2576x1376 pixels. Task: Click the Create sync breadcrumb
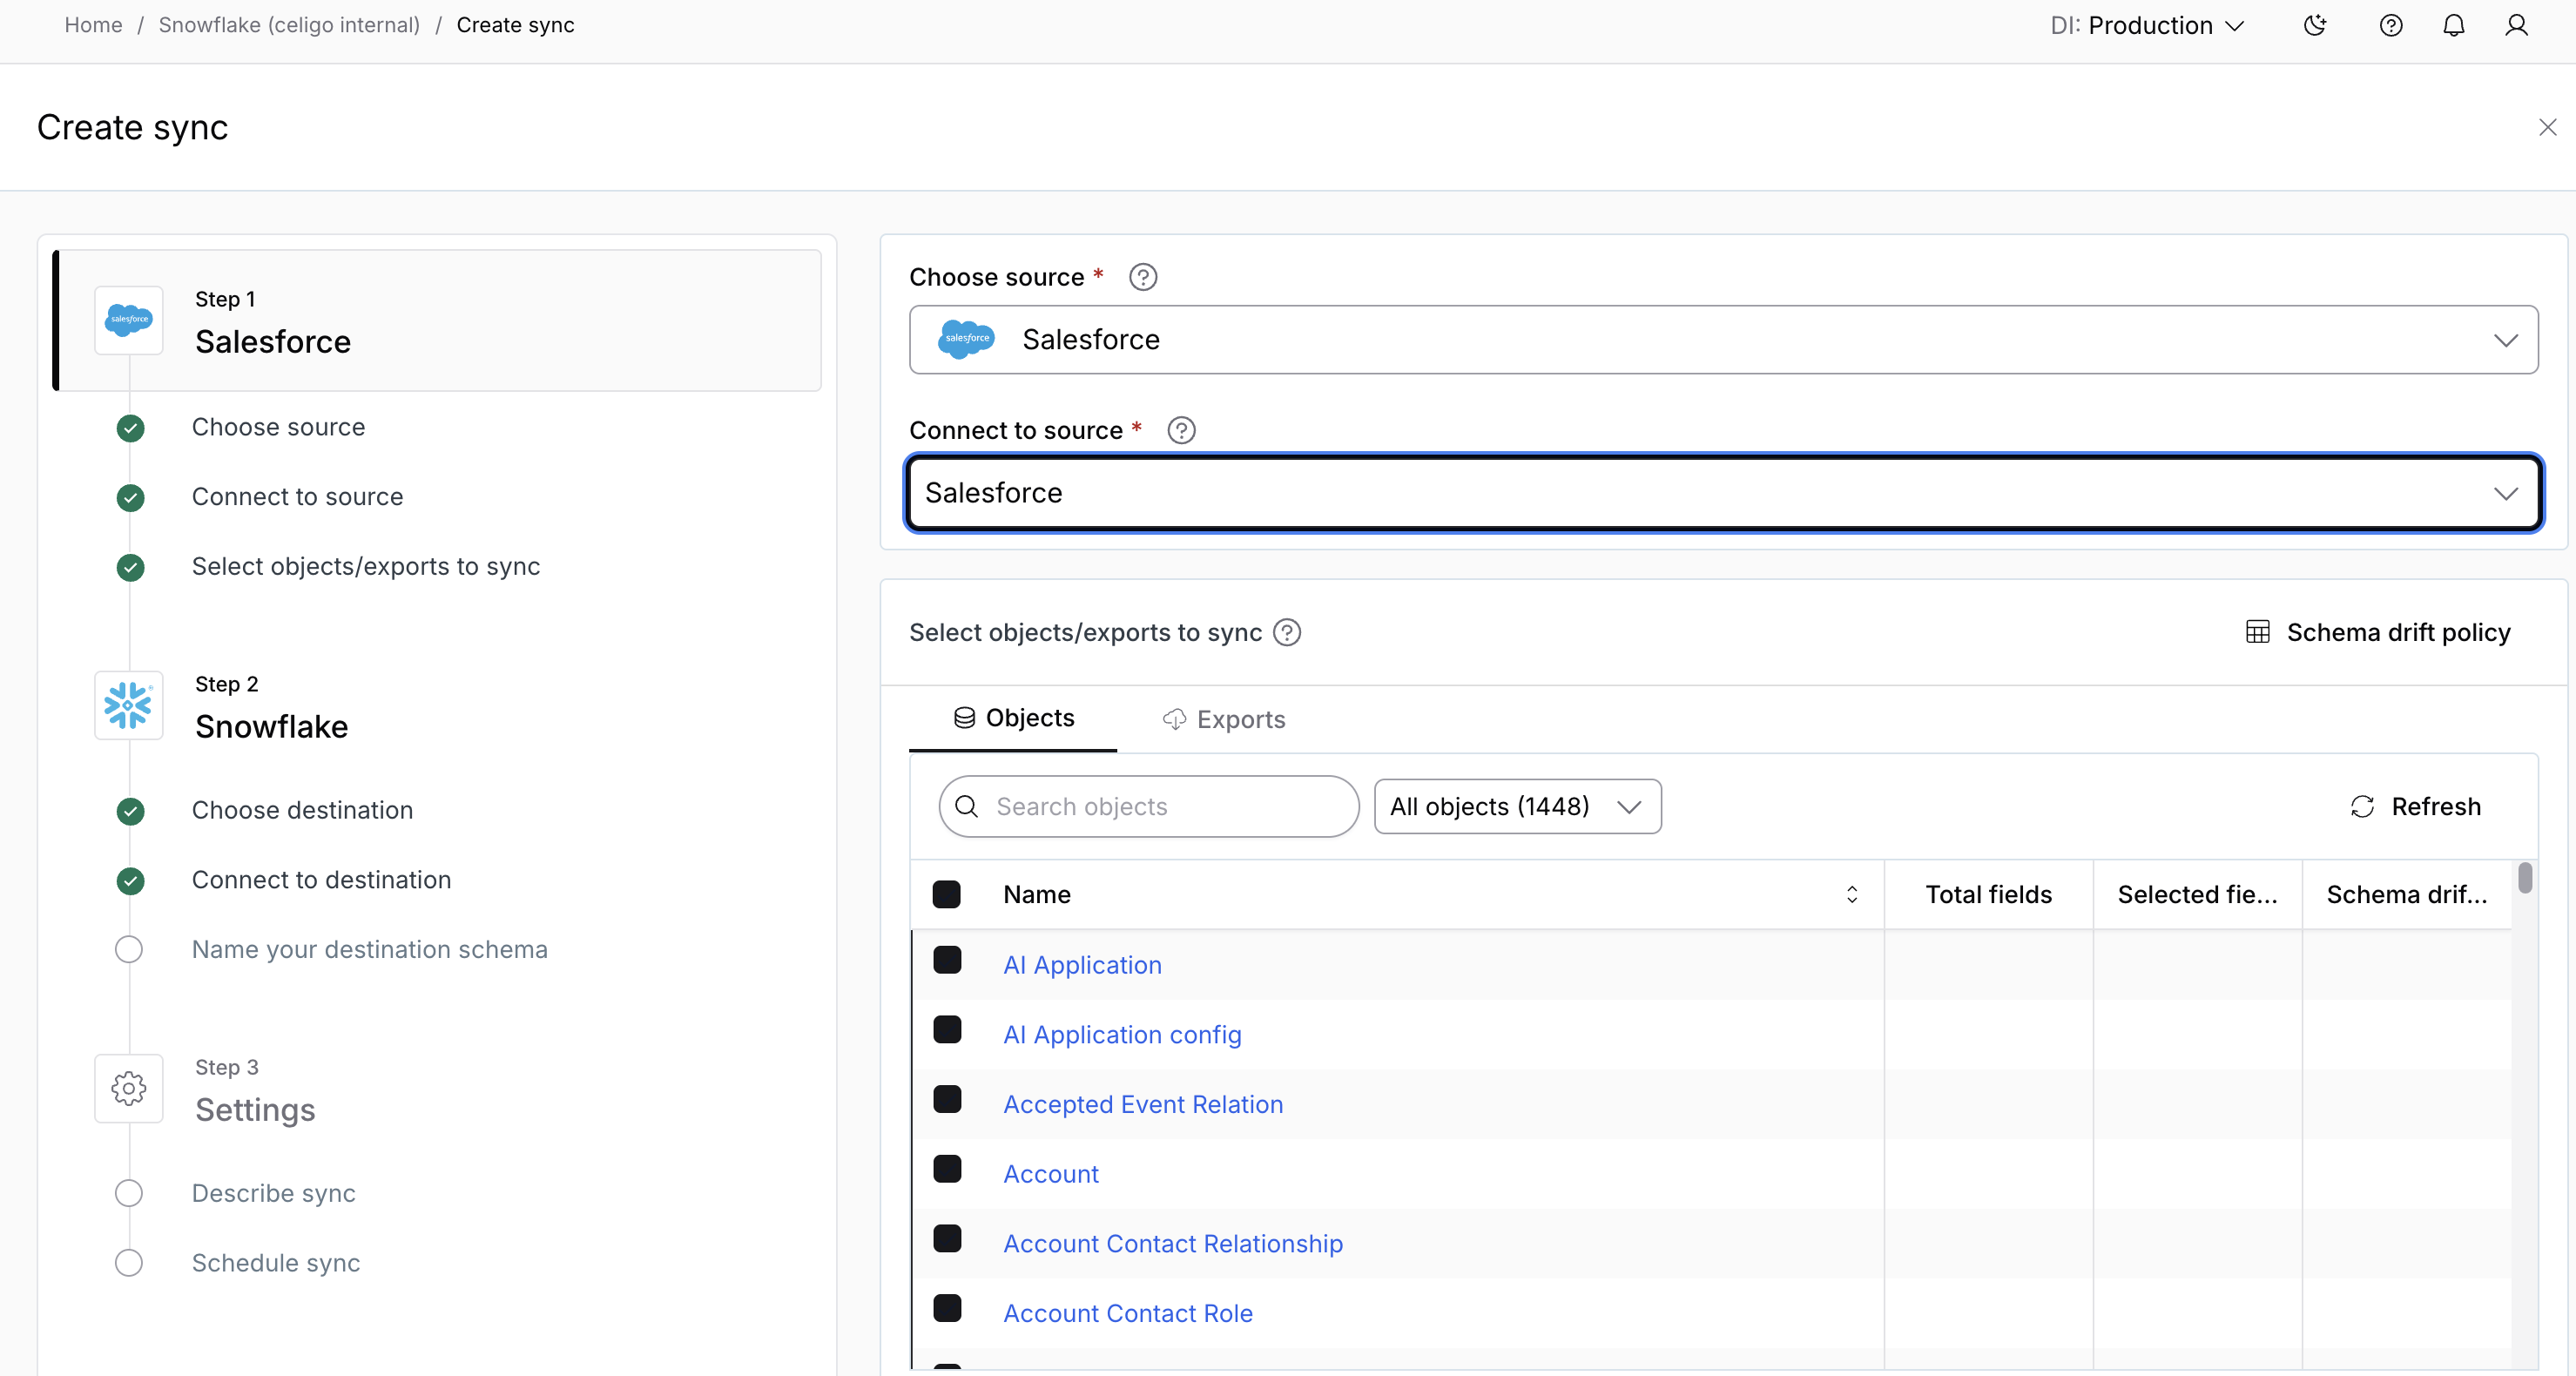coord(515,25)
